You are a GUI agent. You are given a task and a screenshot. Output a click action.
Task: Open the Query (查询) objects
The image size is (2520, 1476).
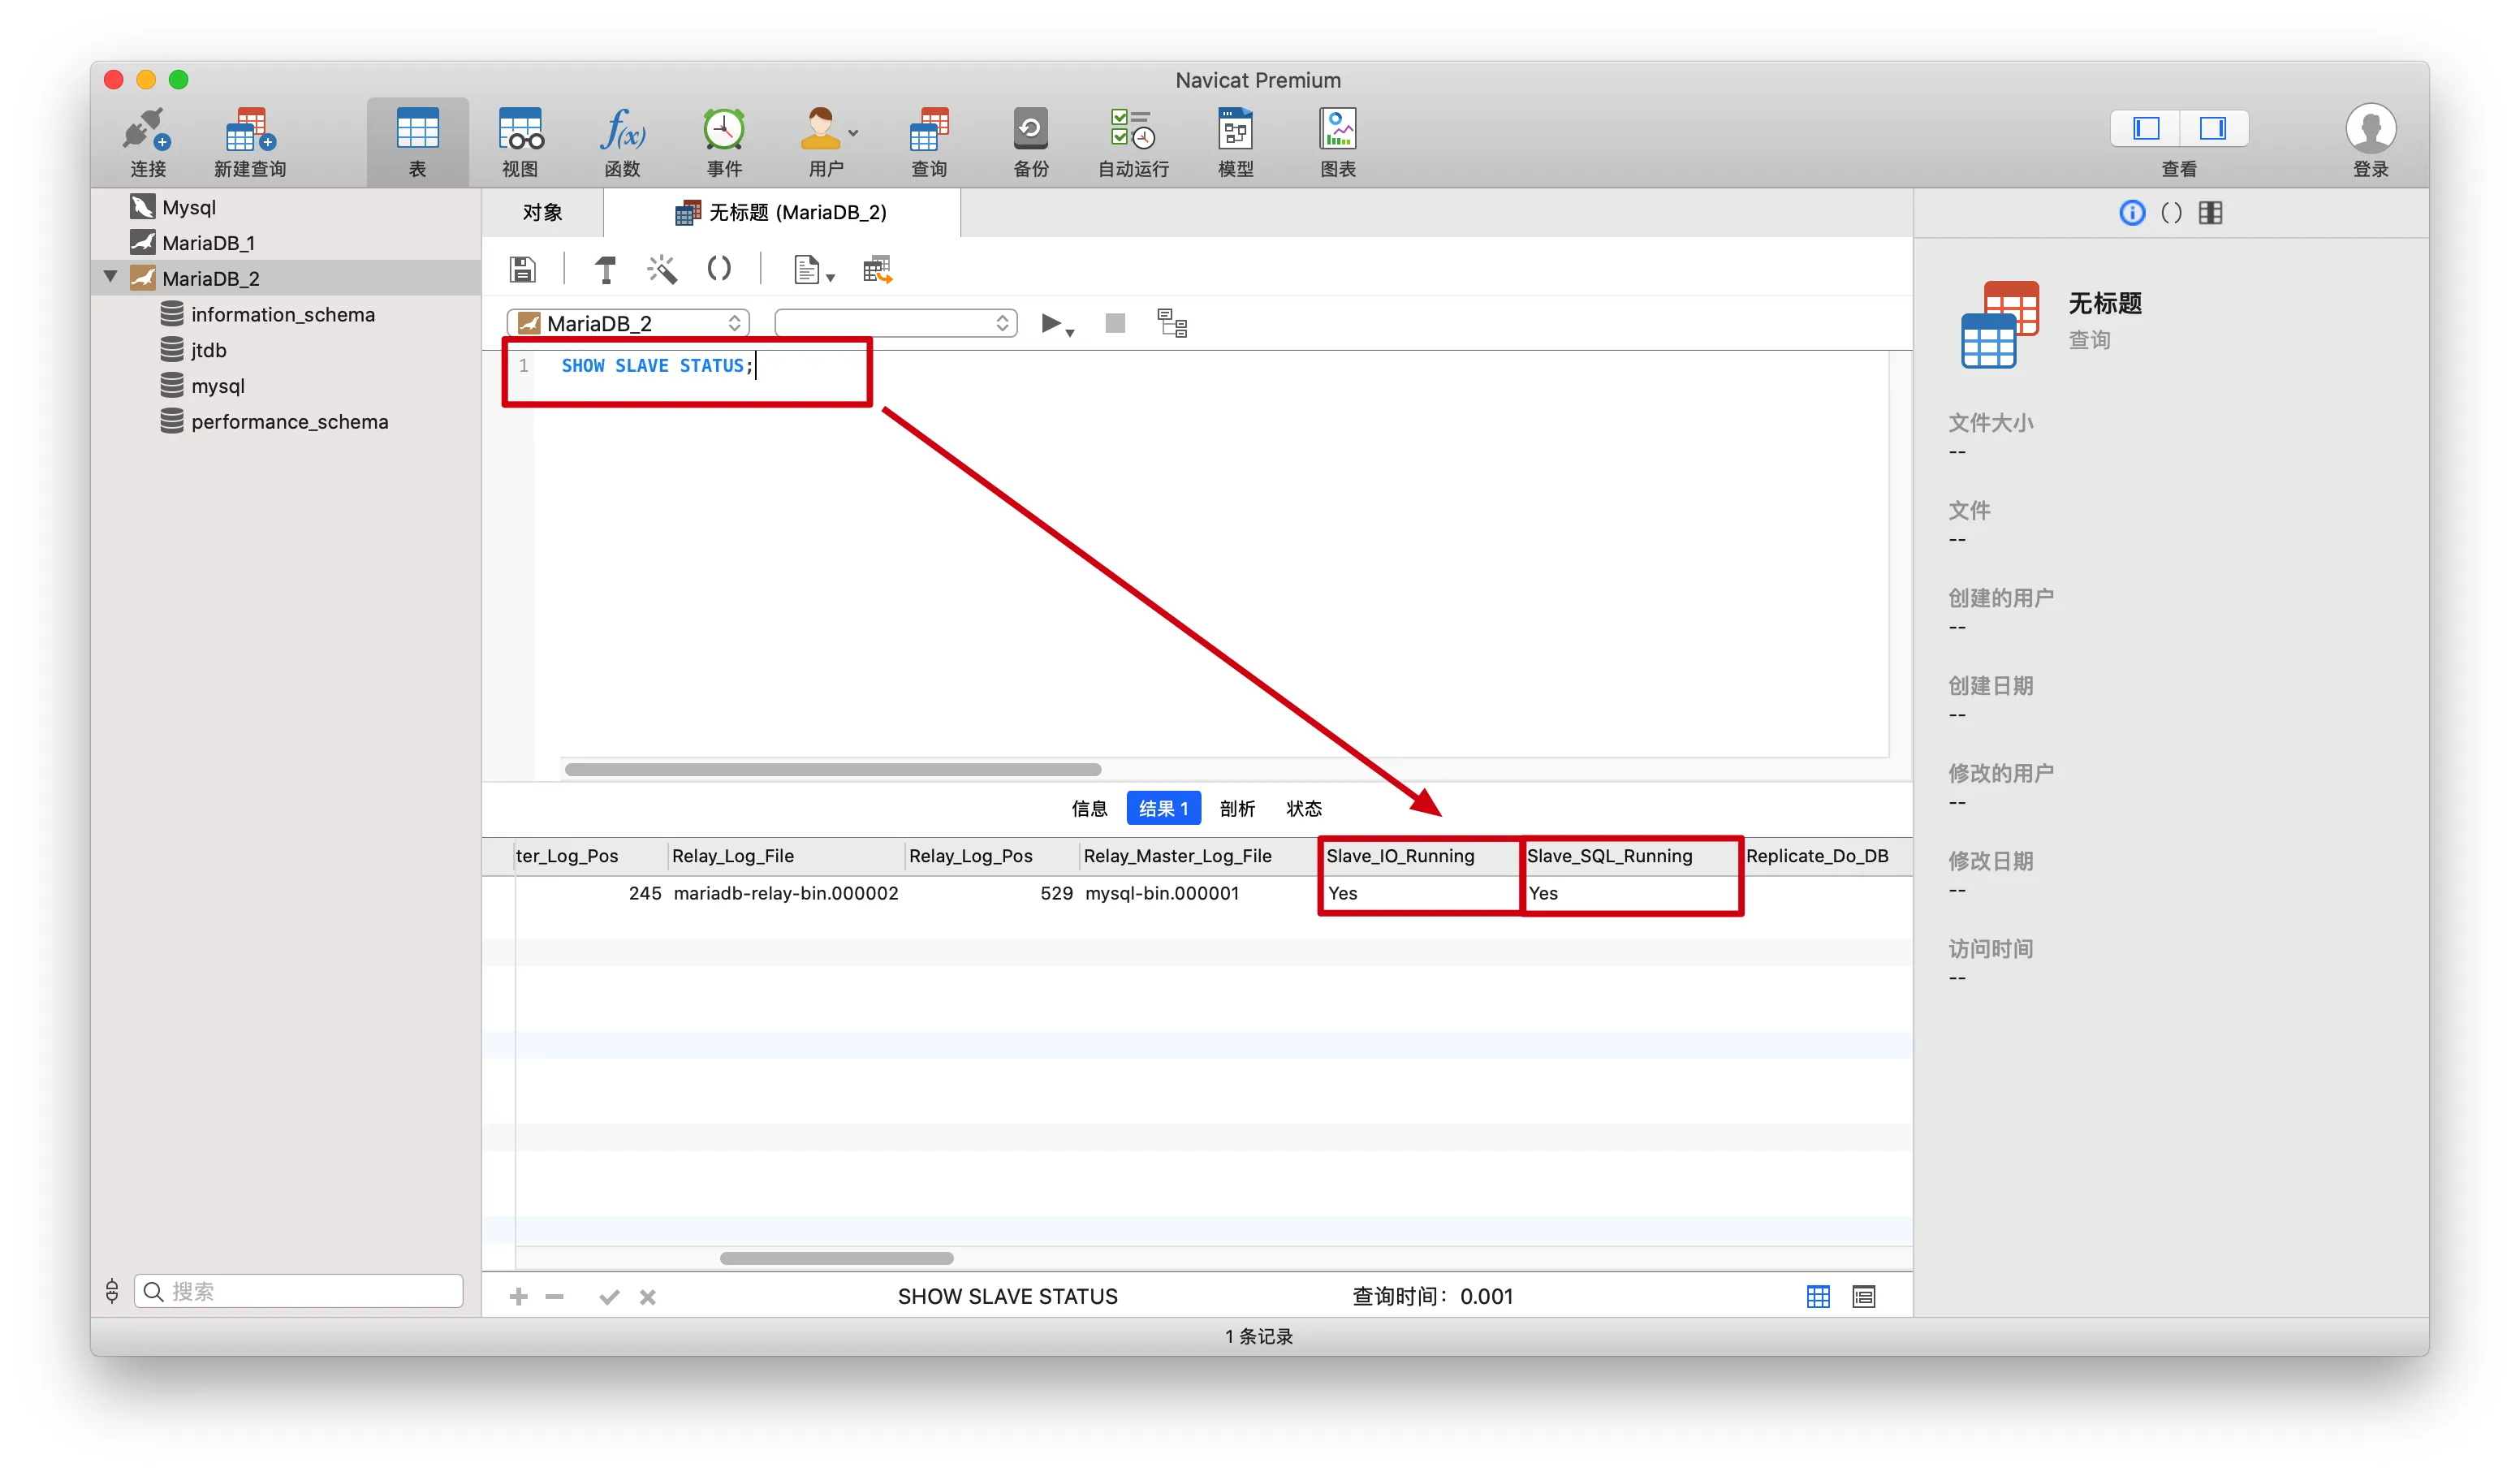pos(929,142)
